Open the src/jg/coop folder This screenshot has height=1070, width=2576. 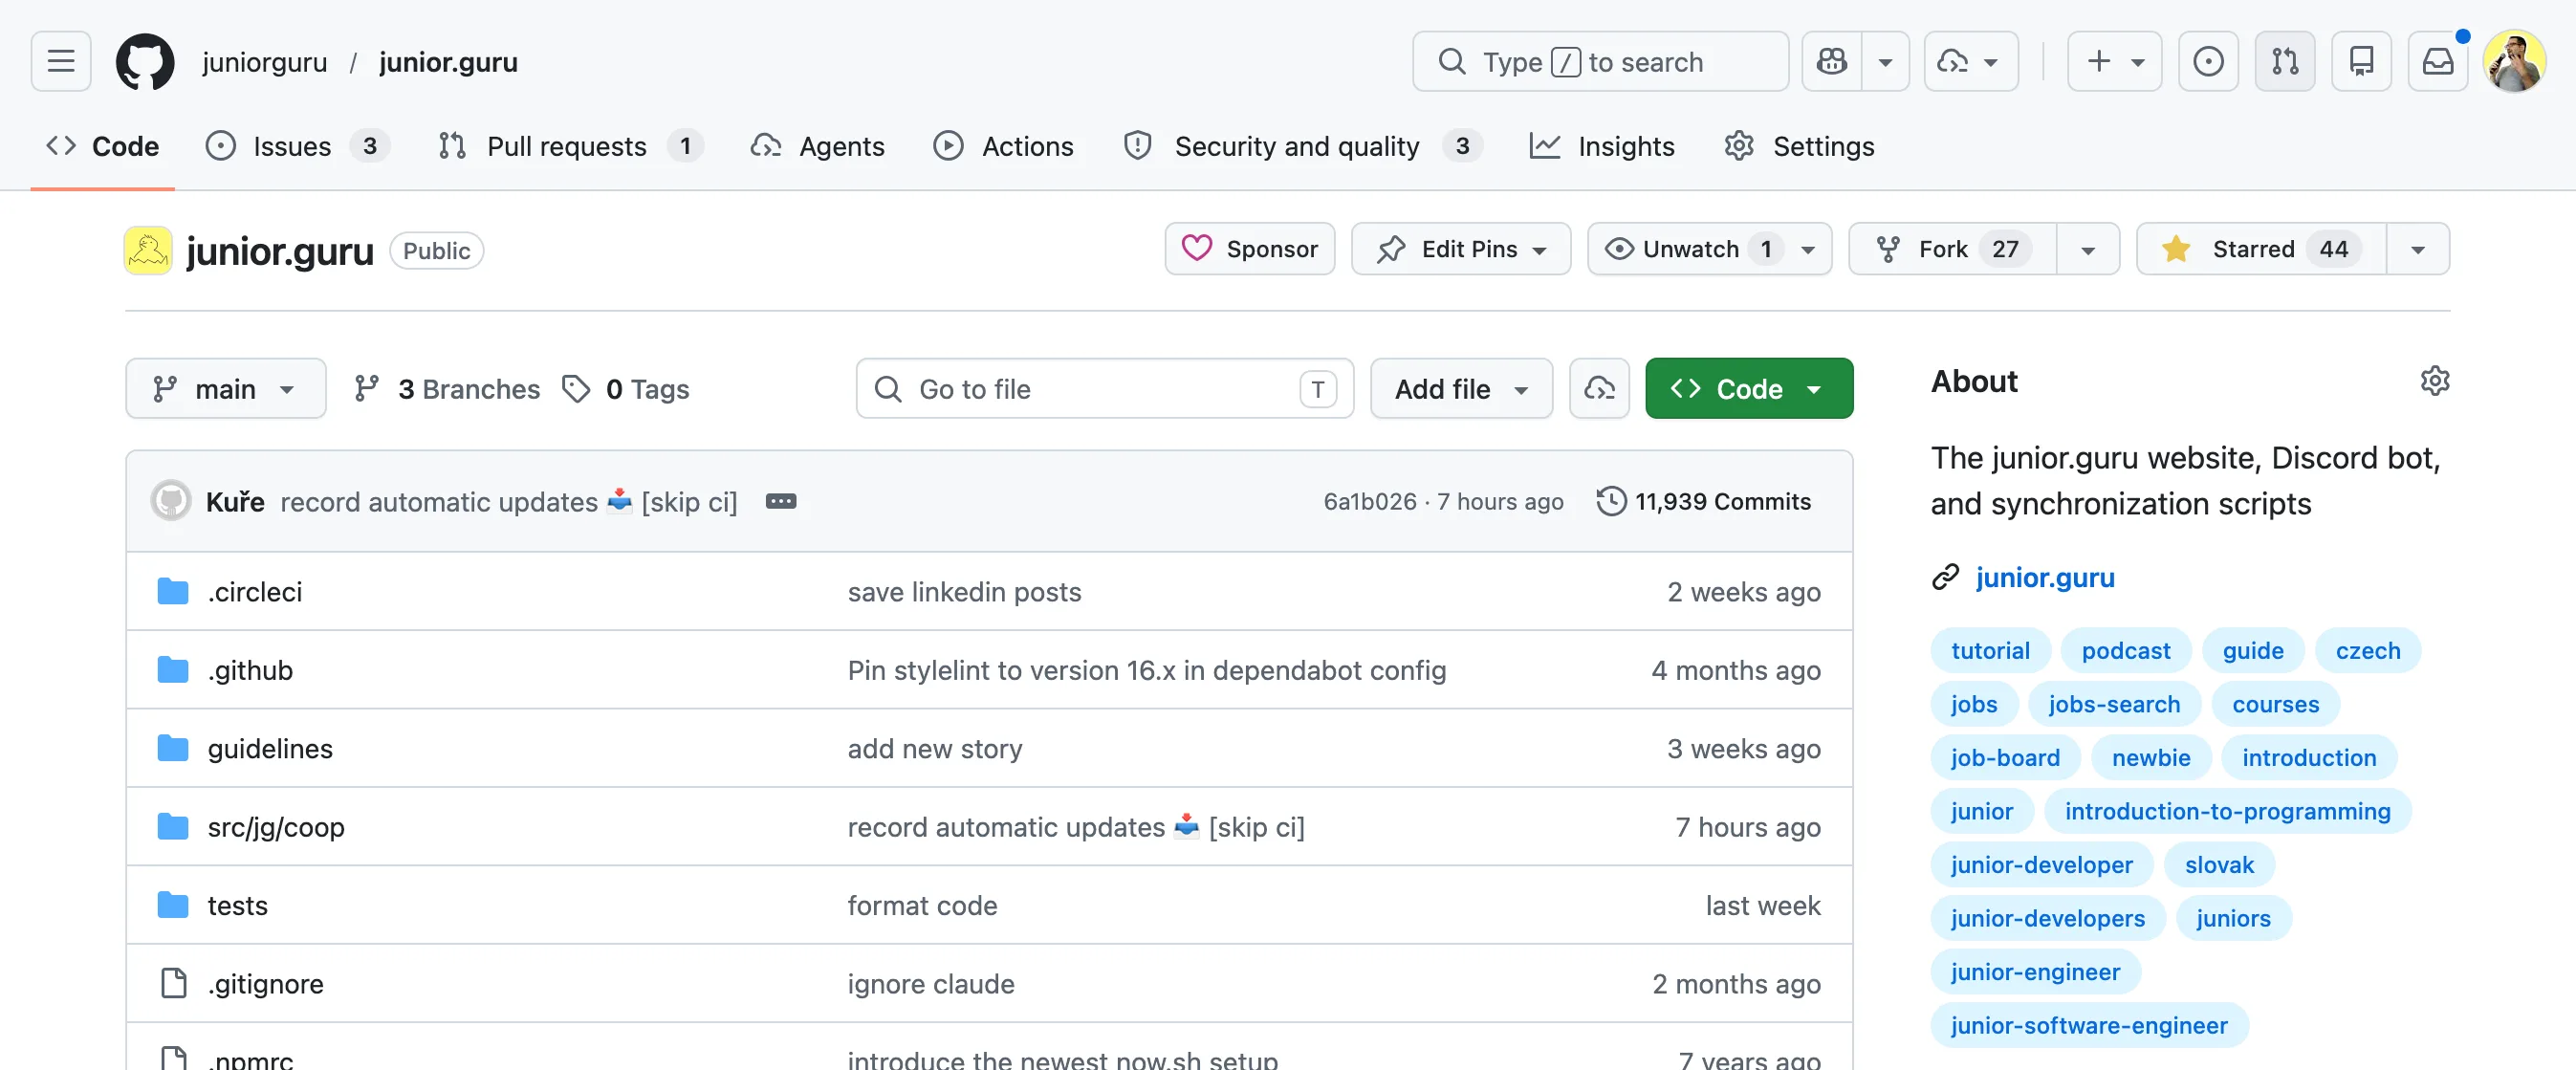tap(276, 826)
